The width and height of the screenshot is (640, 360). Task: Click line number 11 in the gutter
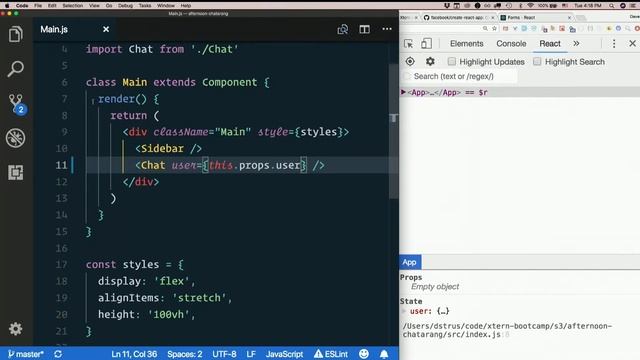click(x=62, y=165)
